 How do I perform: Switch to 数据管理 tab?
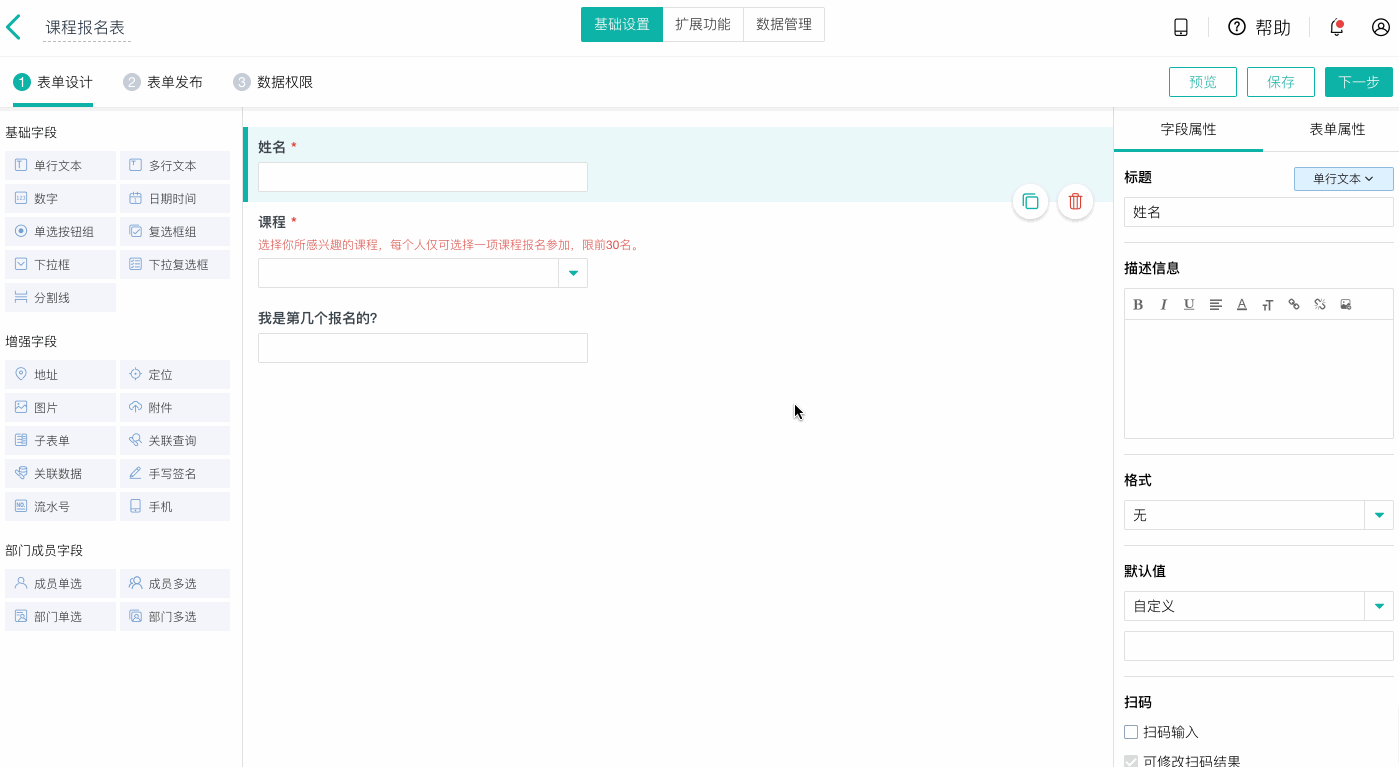click(x=784, y=25)
